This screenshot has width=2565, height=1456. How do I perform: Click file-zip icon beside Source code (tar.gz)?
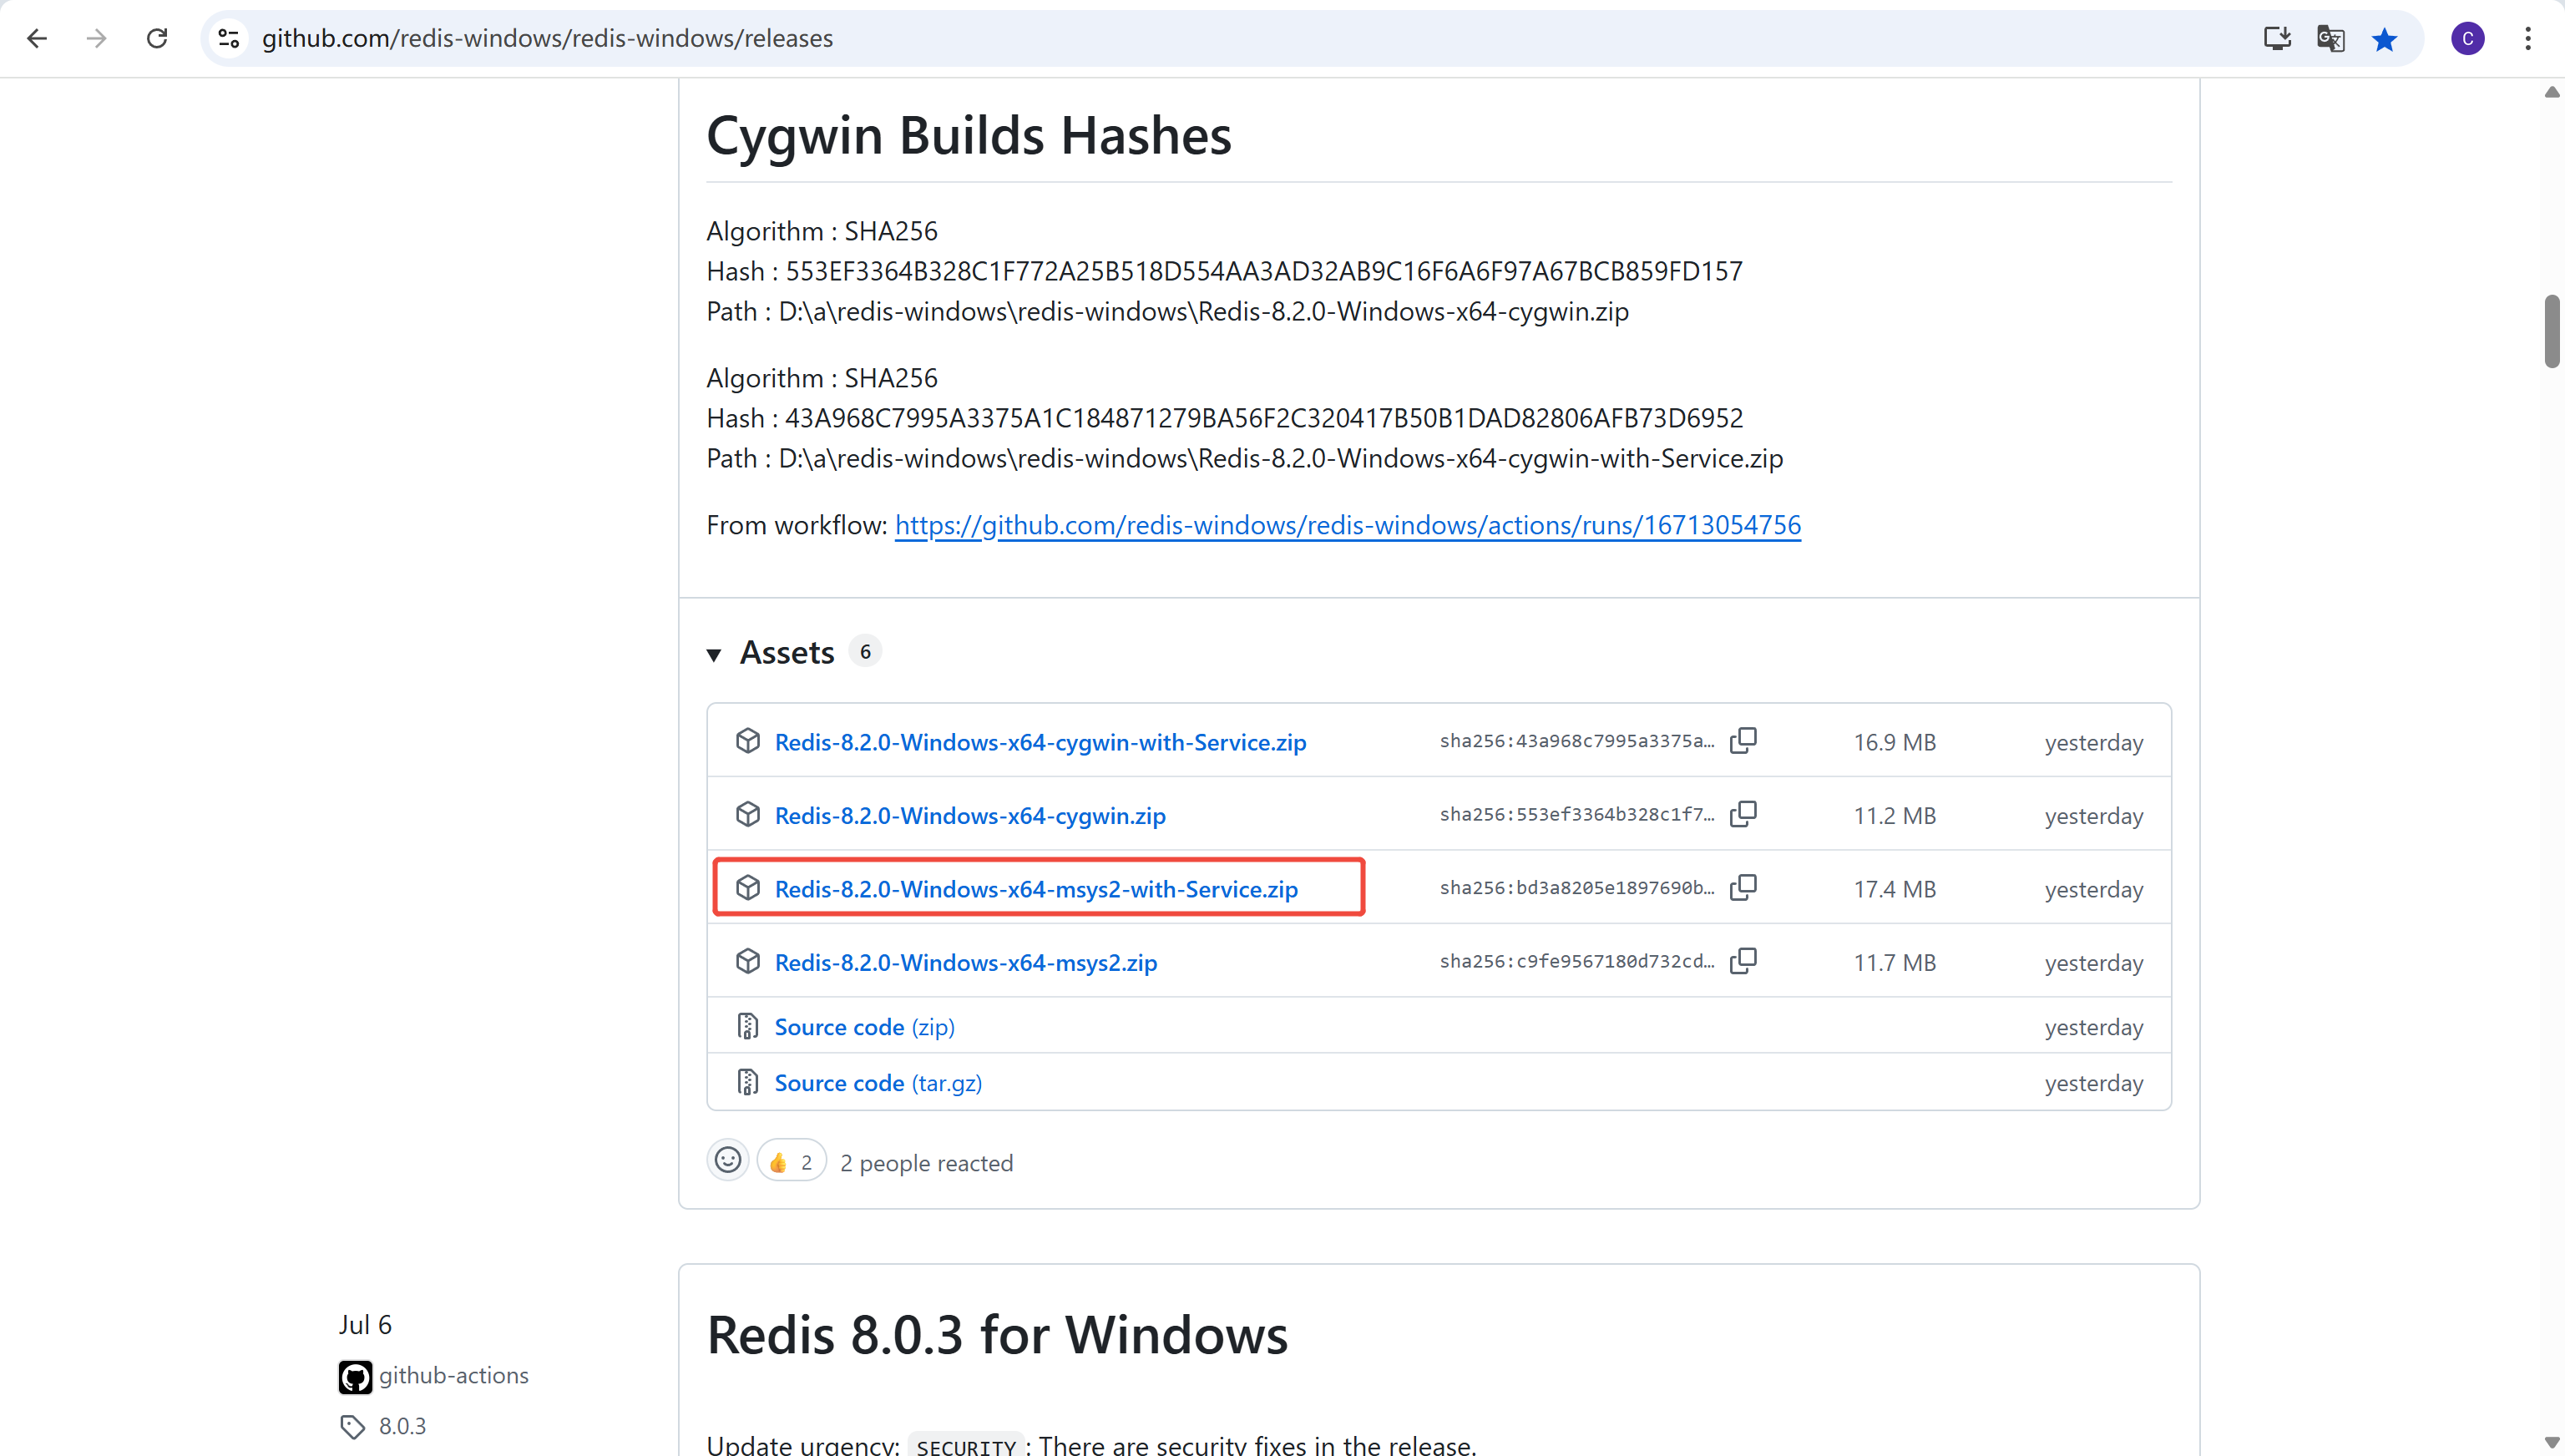pos(748,1082)
